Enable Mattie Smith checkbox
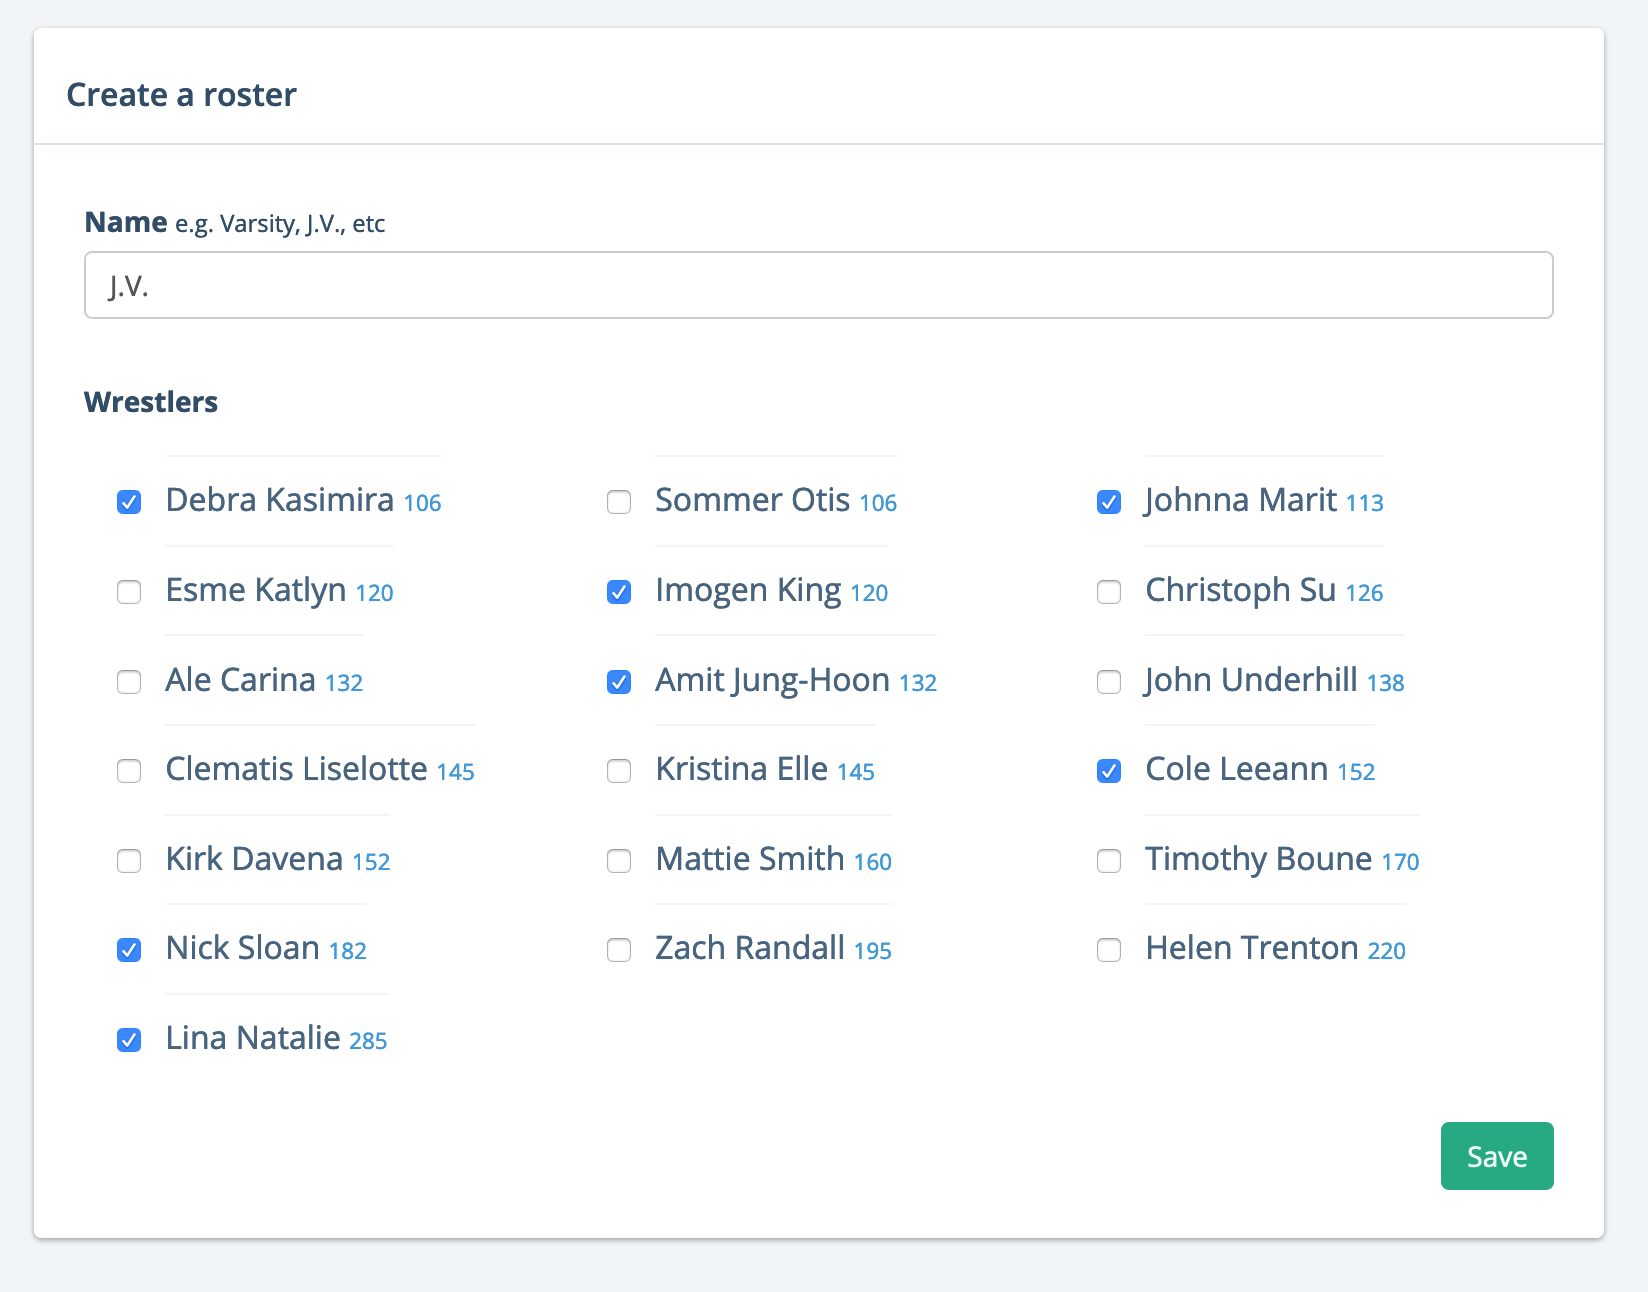Image resolution: width=1648 pixels, height=1292 pixels. [x=619, y=861]
